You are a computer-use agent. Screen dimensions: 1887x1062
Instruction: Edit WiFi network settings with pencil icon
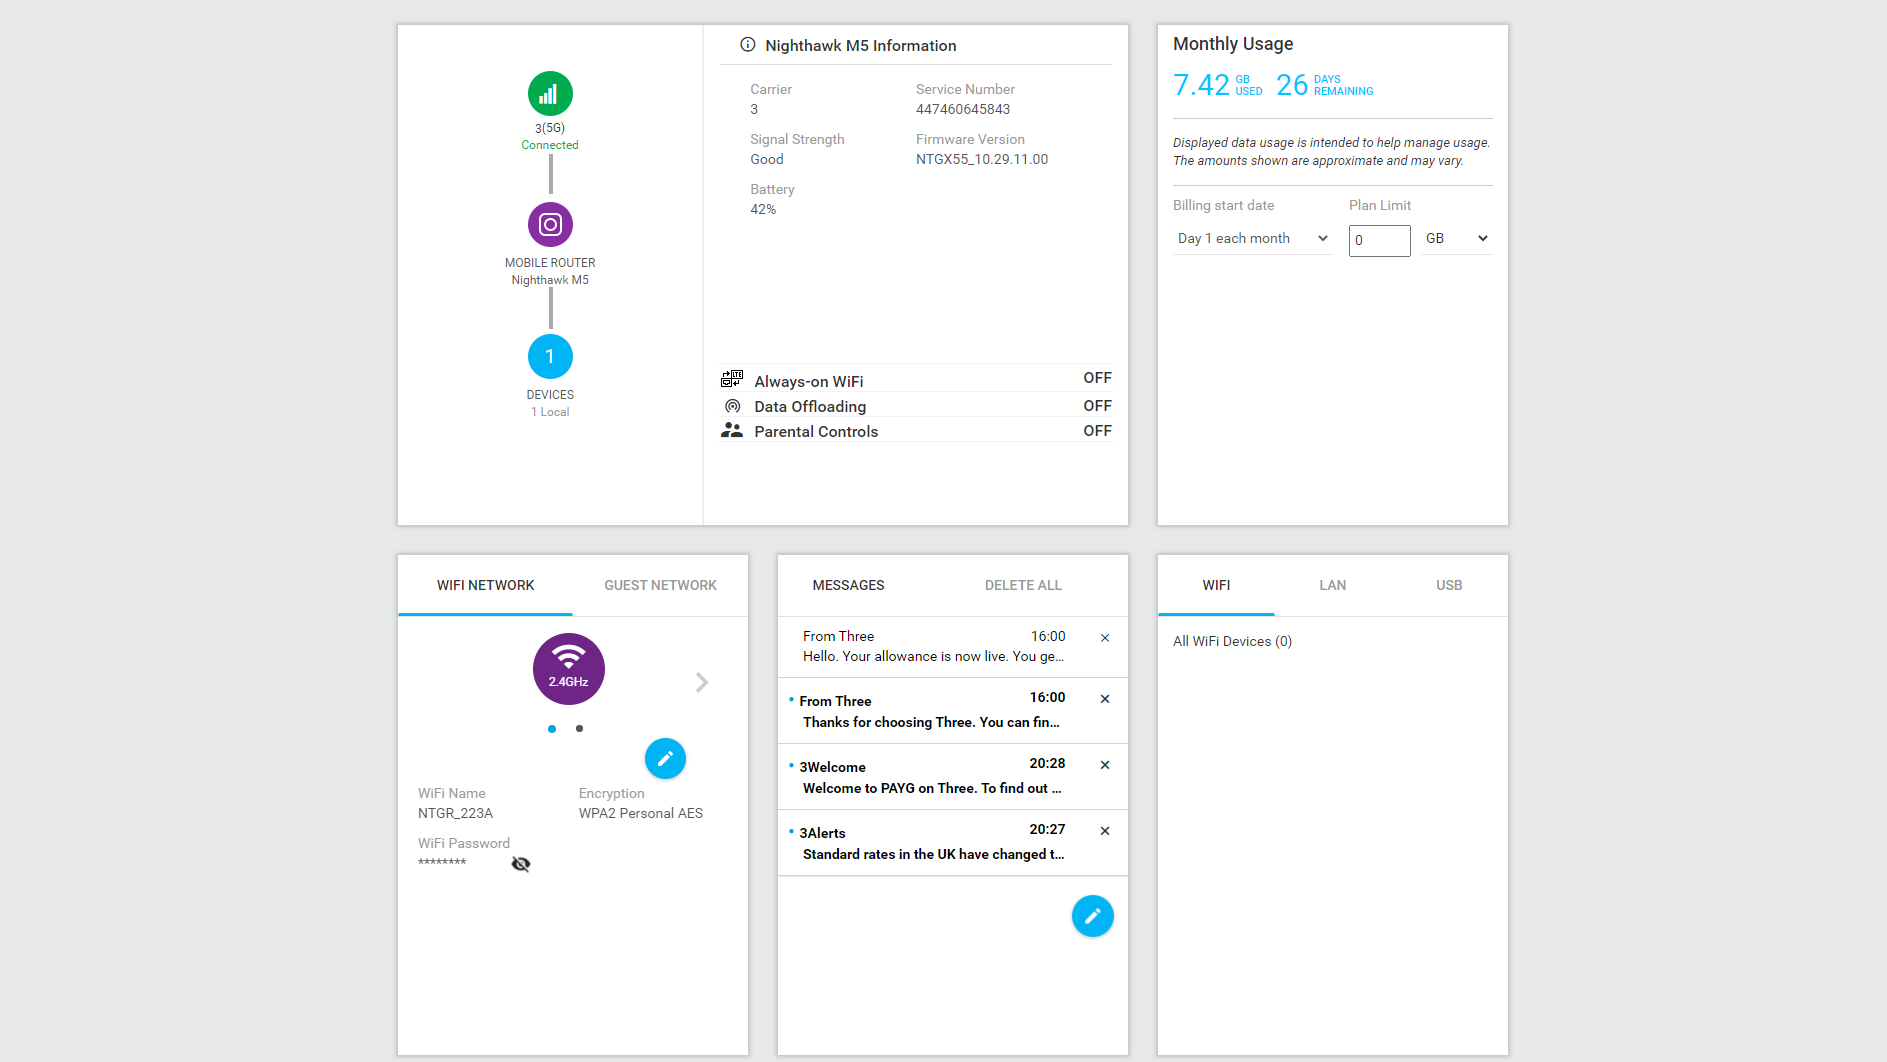tap(665, 759)
